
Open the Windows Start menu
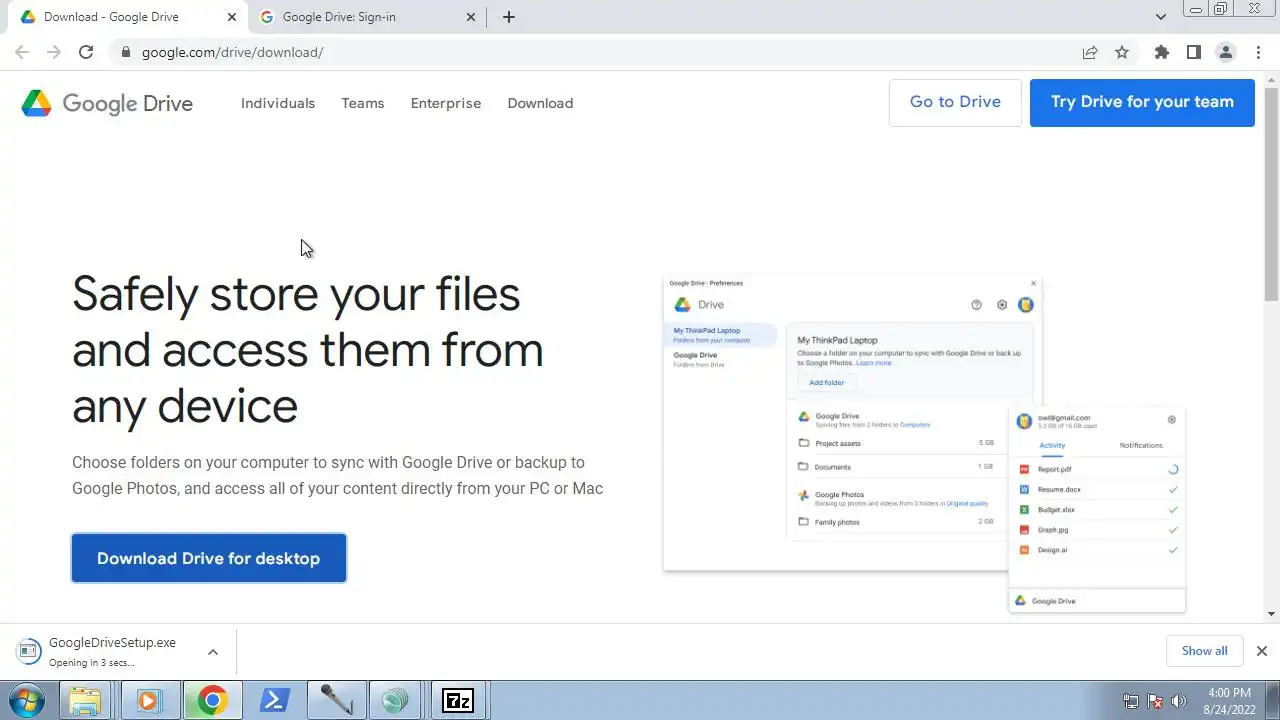click(x=25, y=700)
